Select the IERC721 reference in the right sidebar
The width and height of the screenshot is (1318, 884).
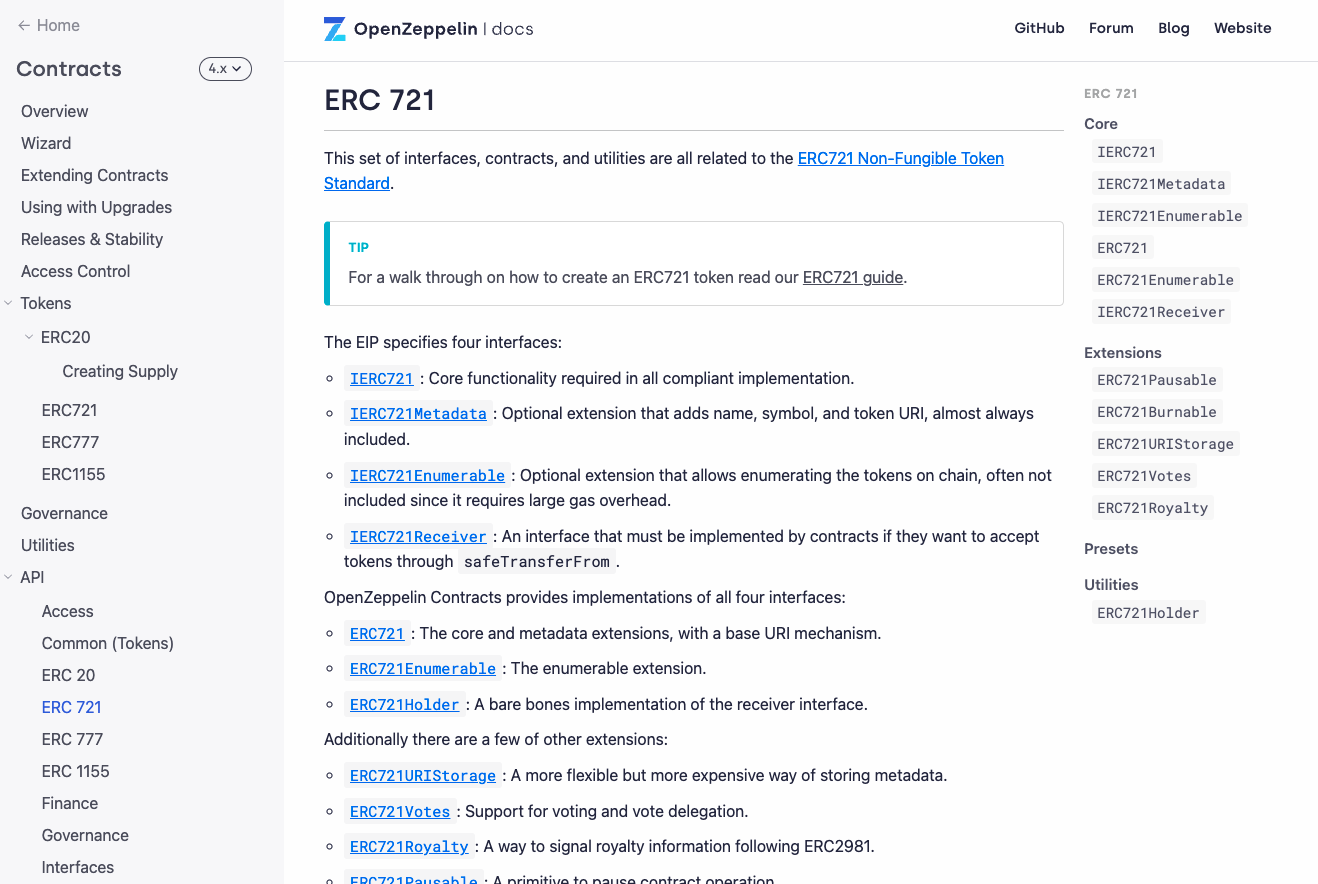(1126, 151)
